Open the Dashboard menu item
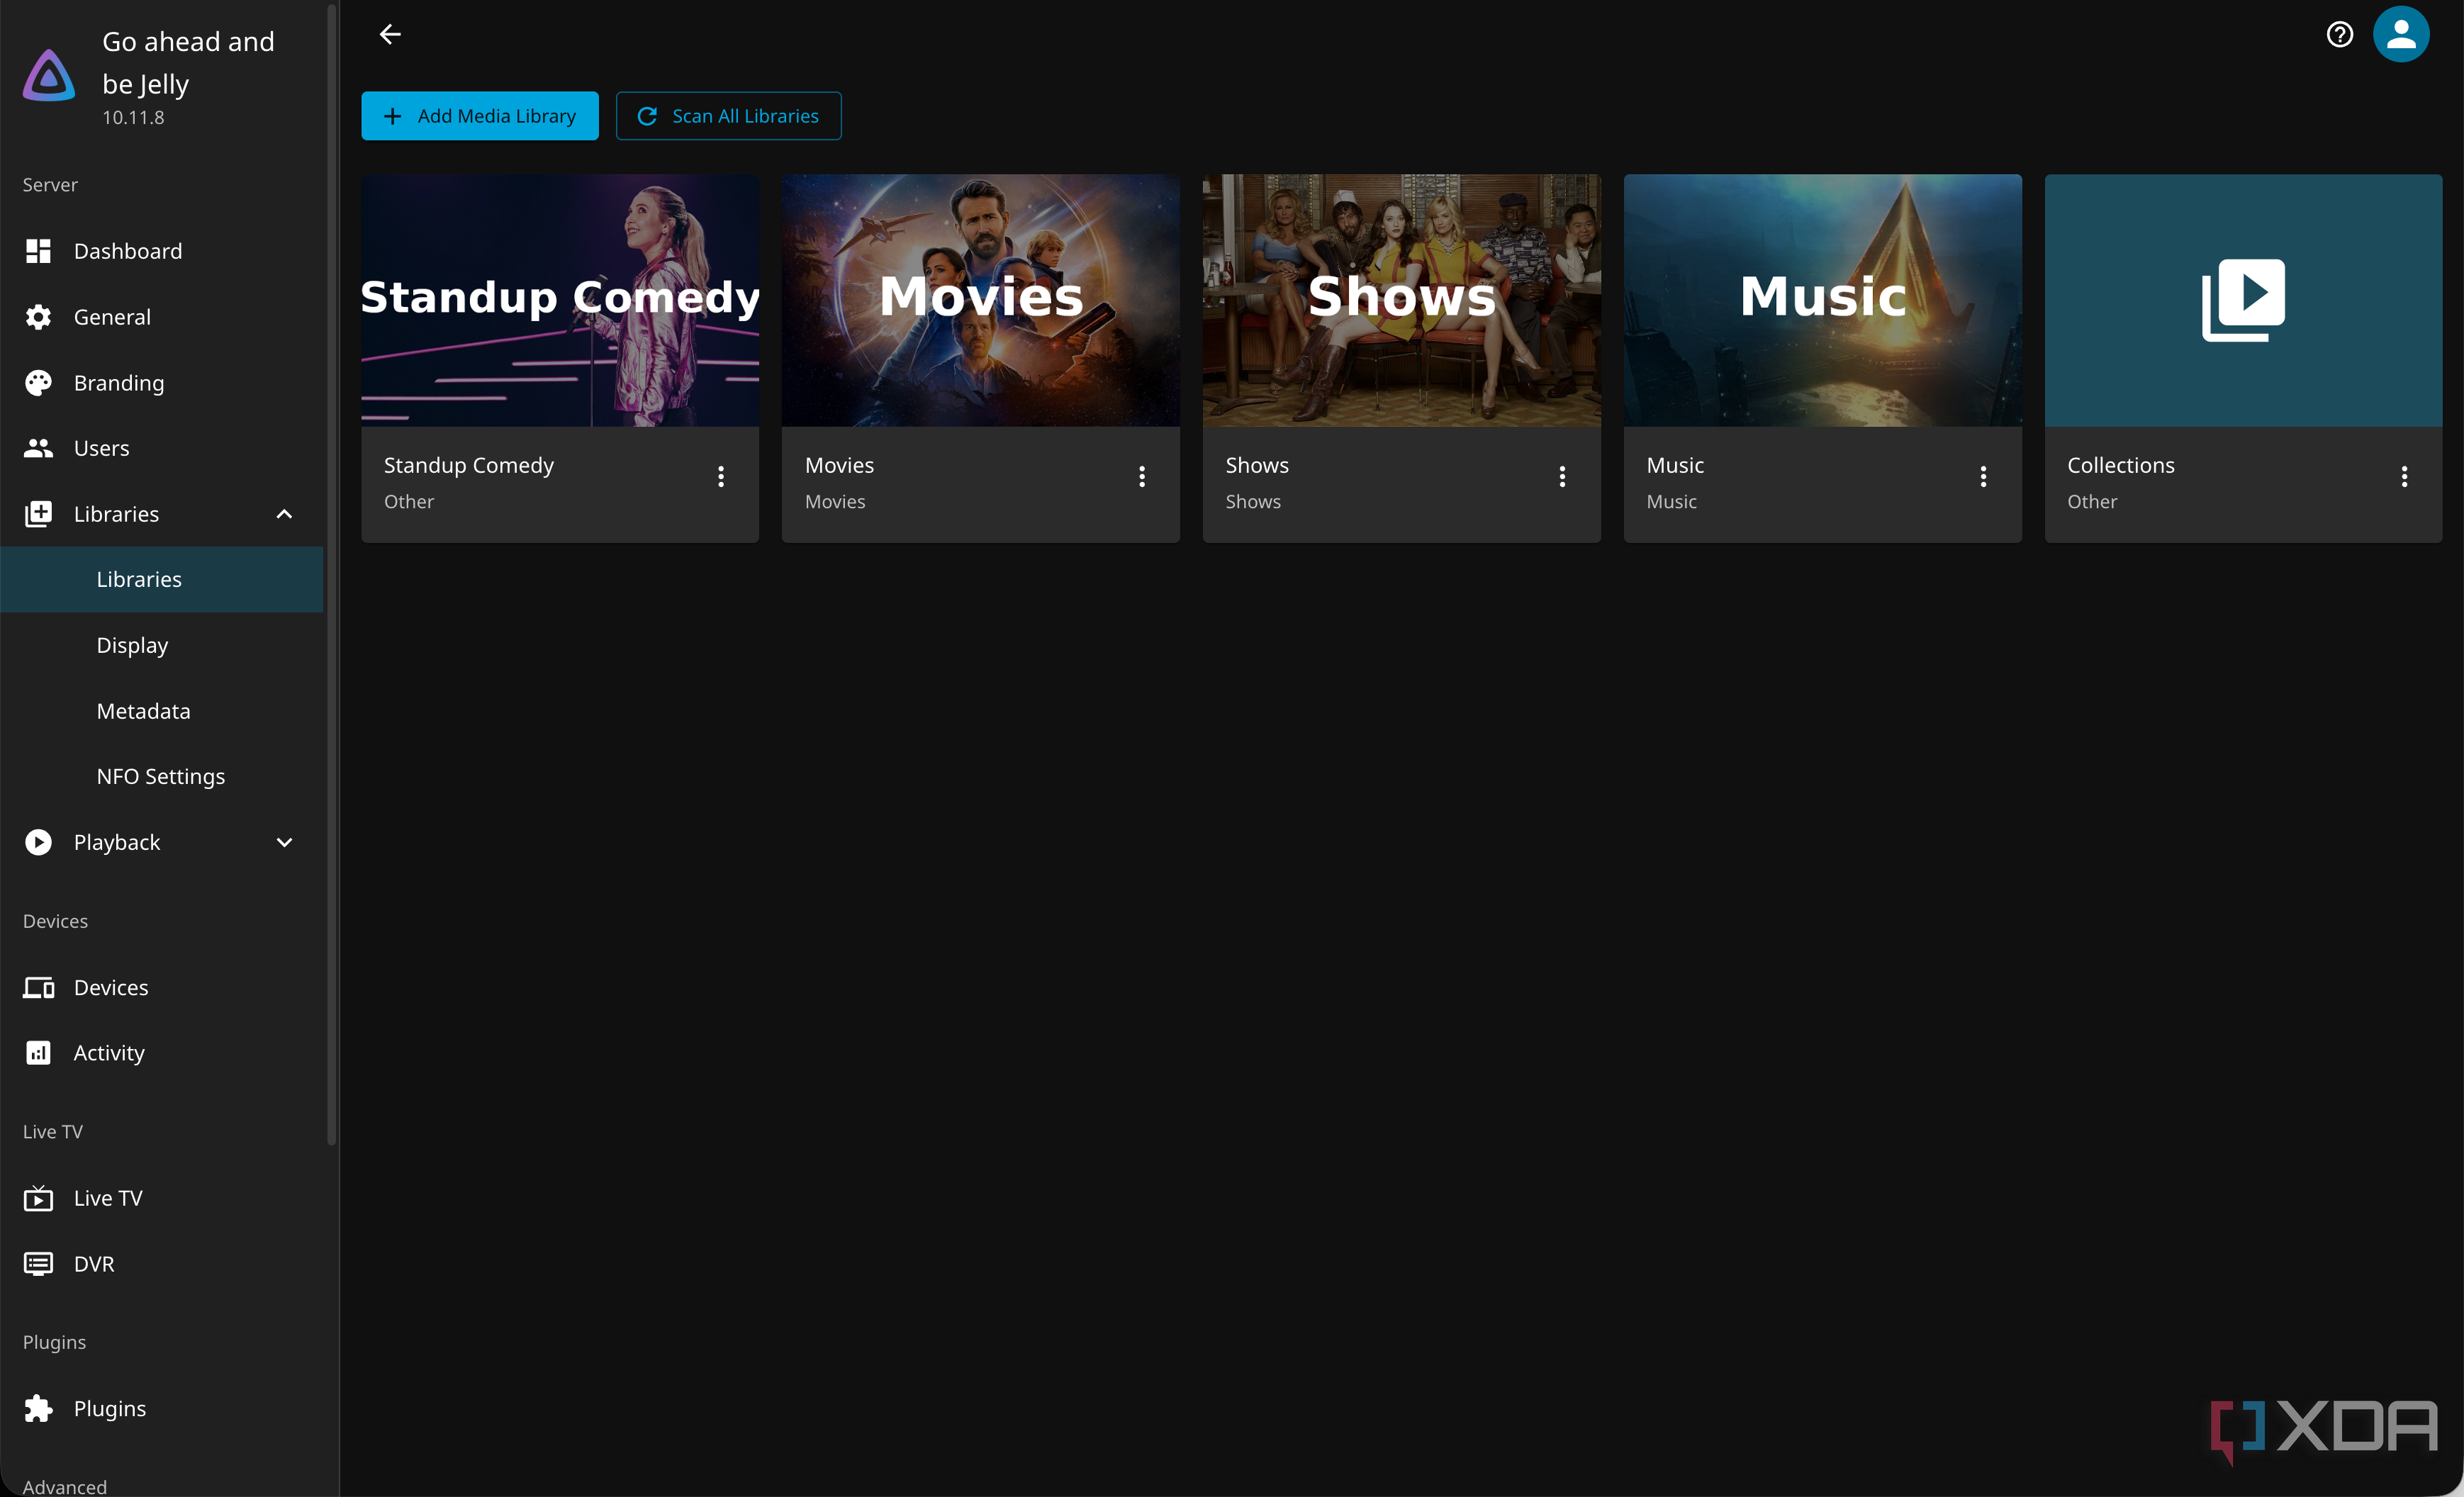Image resolution: width=2464 pixels, height=1497 pixels. (162, 251)
